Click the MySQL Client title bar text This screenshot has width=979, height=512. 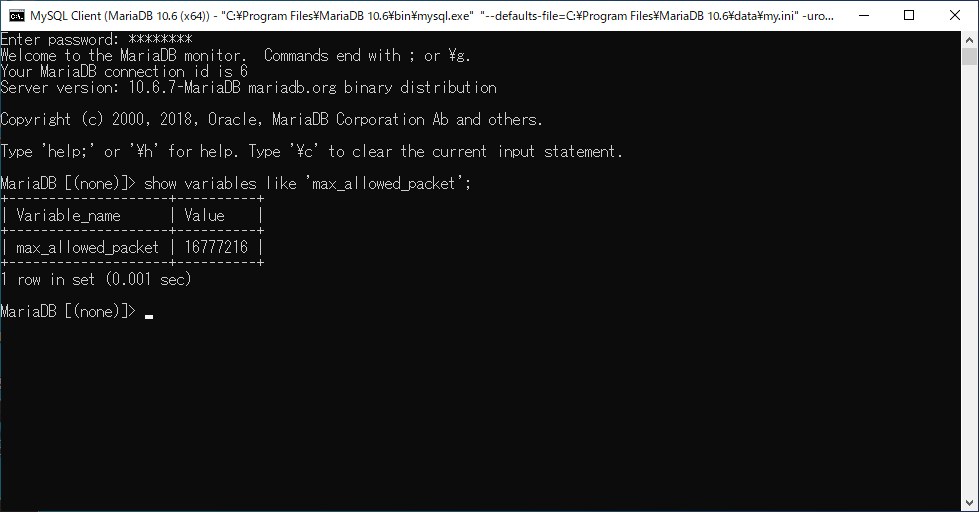pyautogui.click(x=432, y=16)
